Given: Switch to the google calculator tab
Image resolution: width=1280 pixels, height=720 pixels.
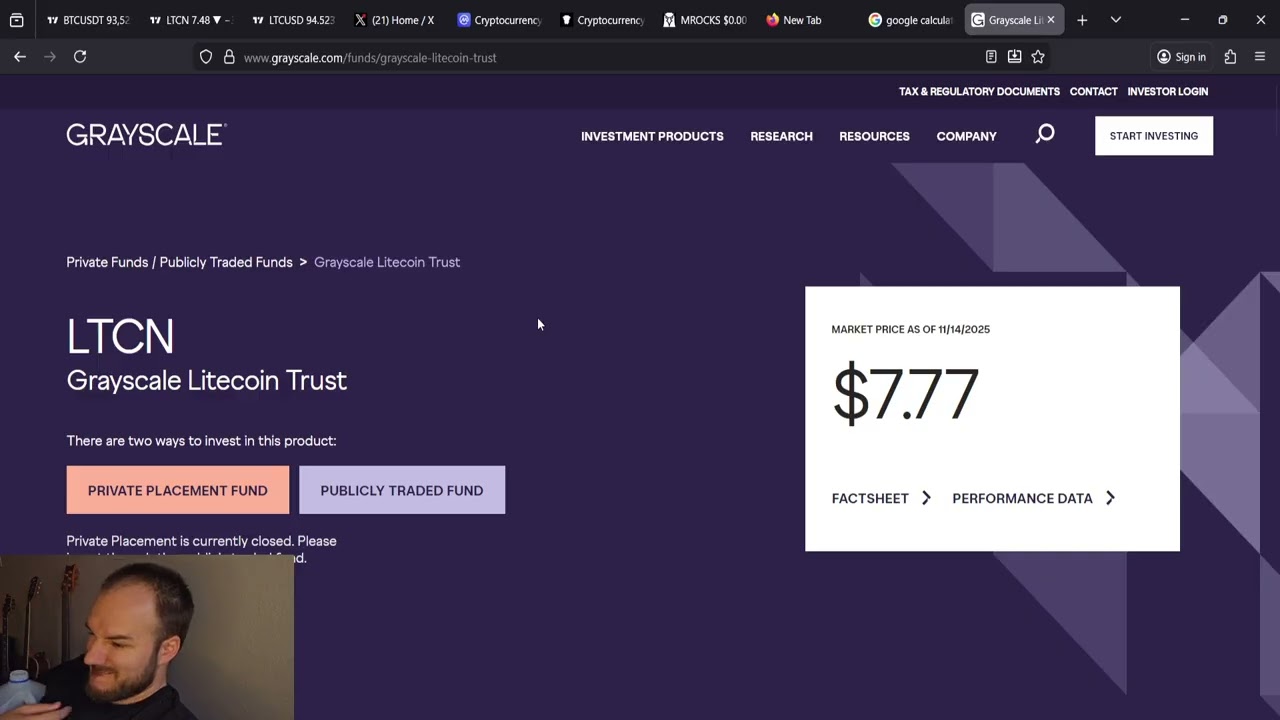Looking at the screenshot, I should click(x=910, y=20).
